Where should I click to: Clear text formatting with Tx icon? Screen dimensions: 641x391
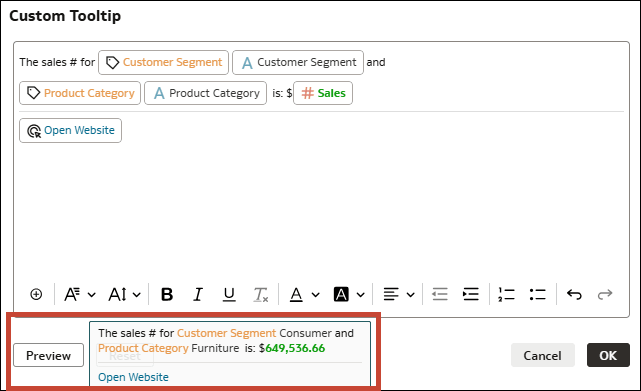pos(261,294)
